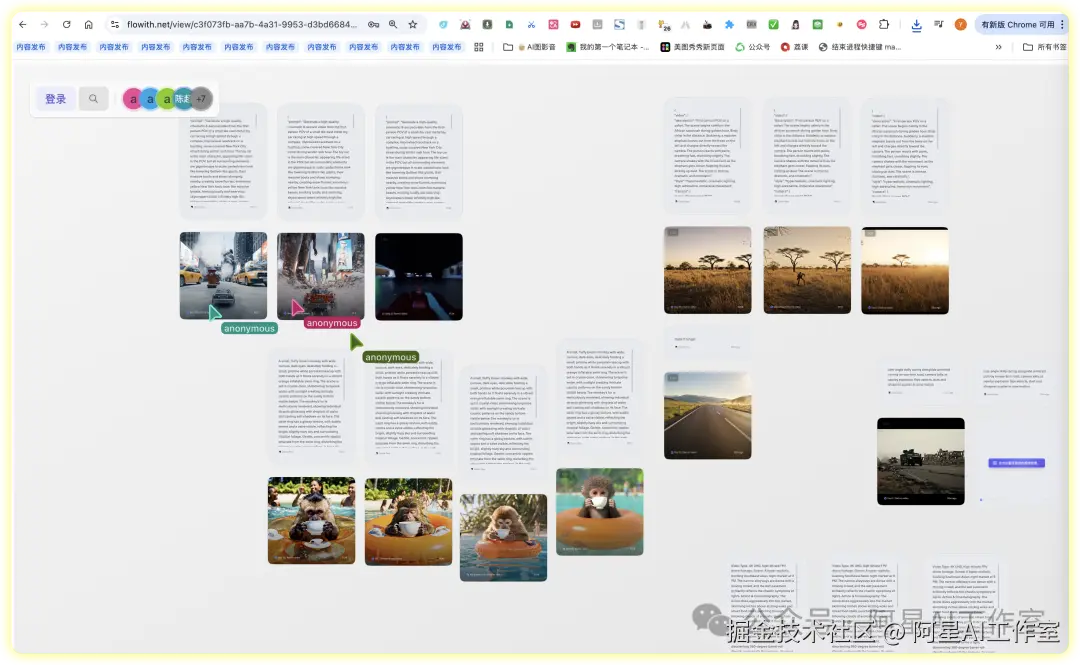
Task: Open the Chrome three-dot menu
Action: click(x=1062, y=24)
